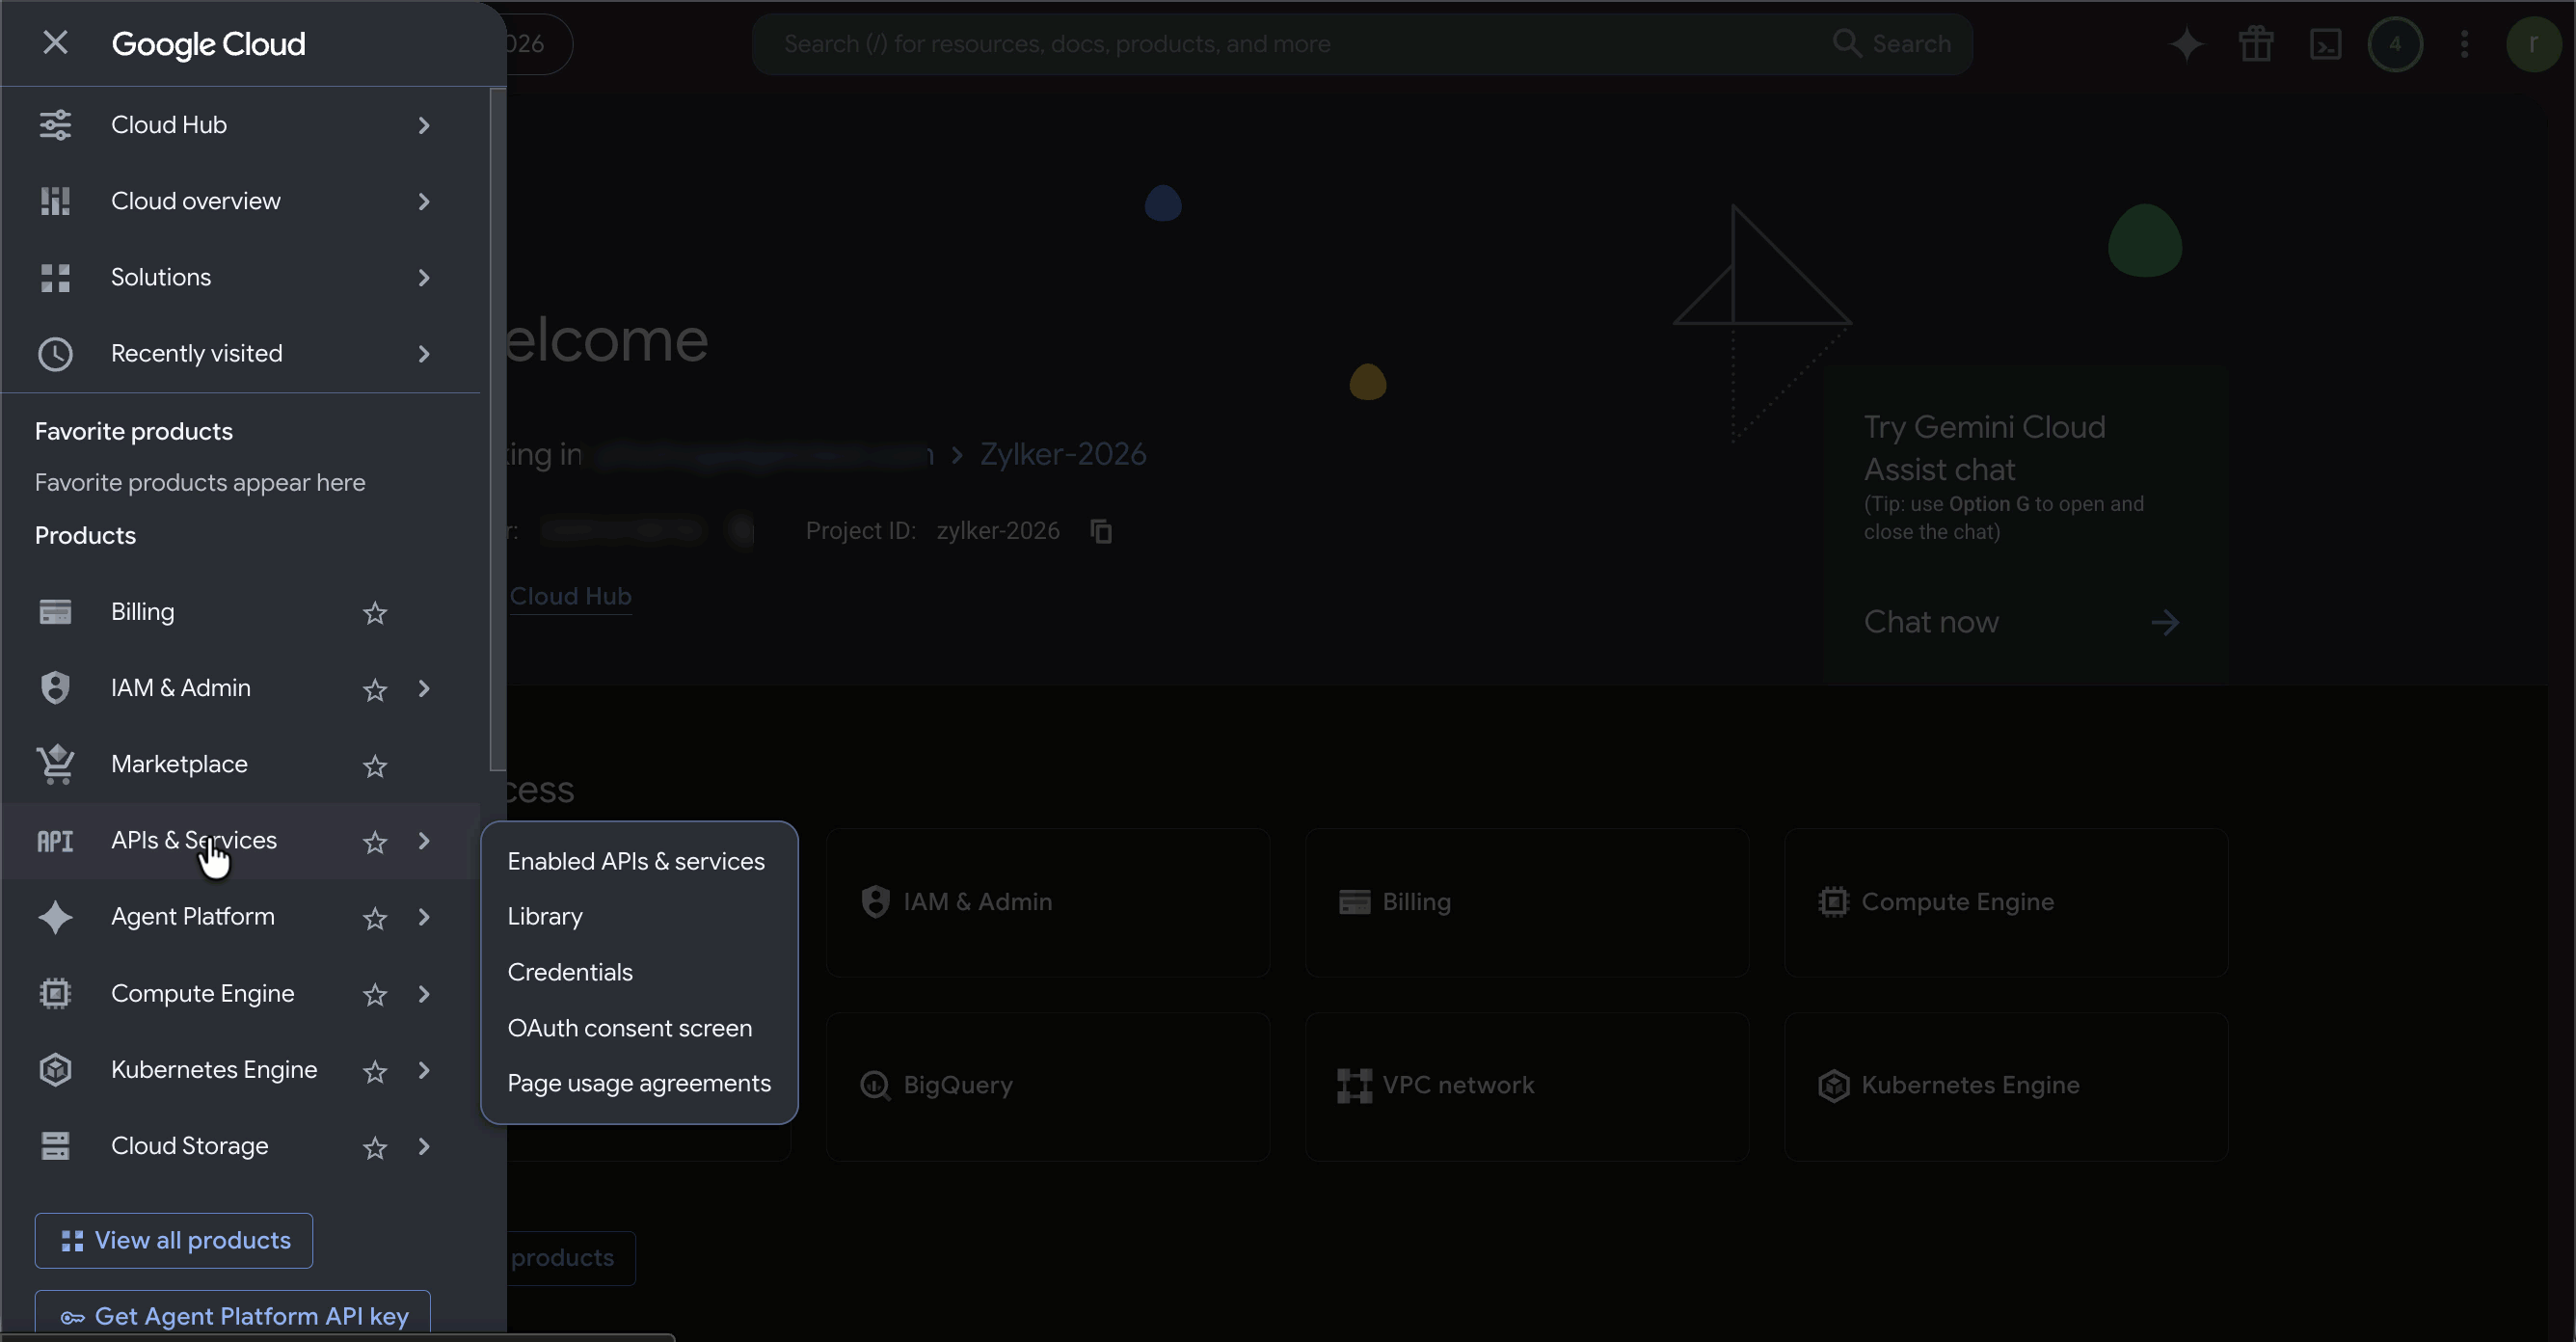This screenshot has height=1342, width=2576.
Task: Click the IAM & Admin shield icon in sidebar
Action: coord(55,688)
